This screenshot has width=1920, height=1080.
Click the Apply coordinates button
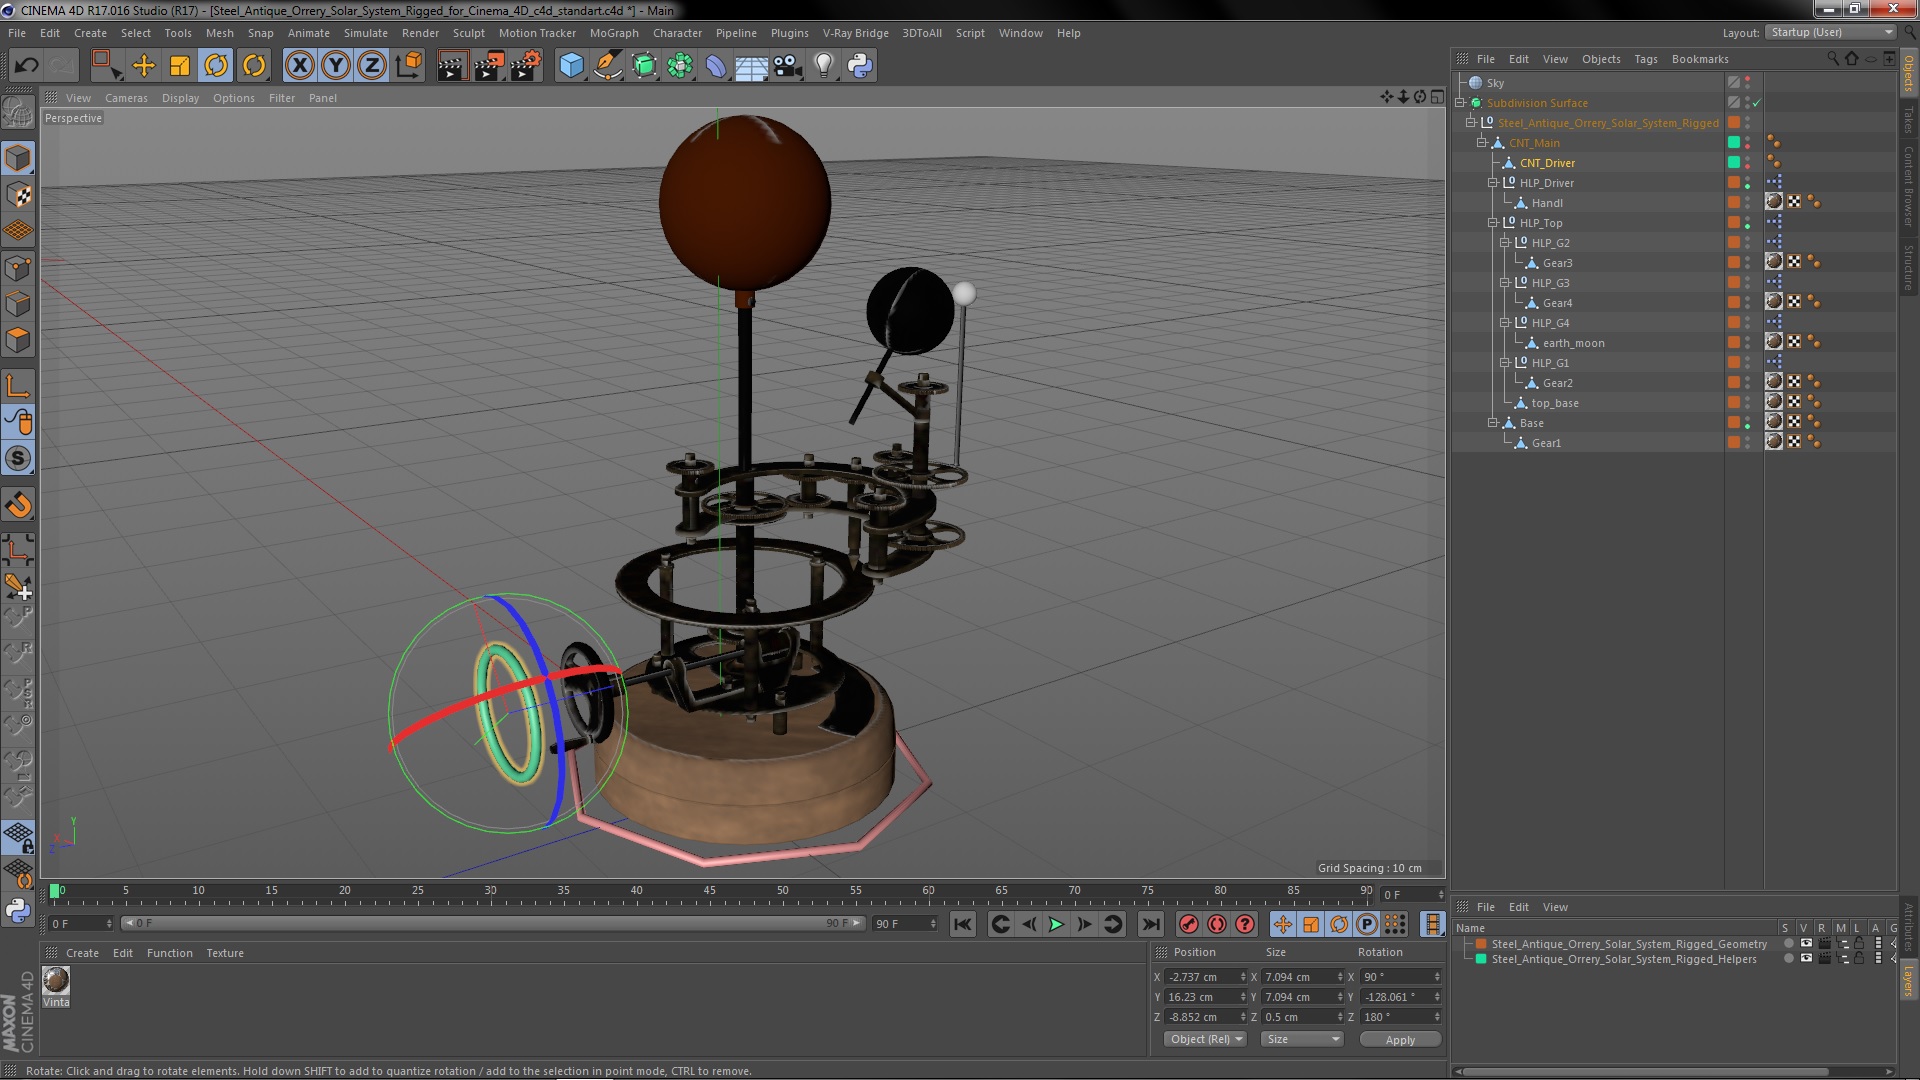(1400, 1040)
